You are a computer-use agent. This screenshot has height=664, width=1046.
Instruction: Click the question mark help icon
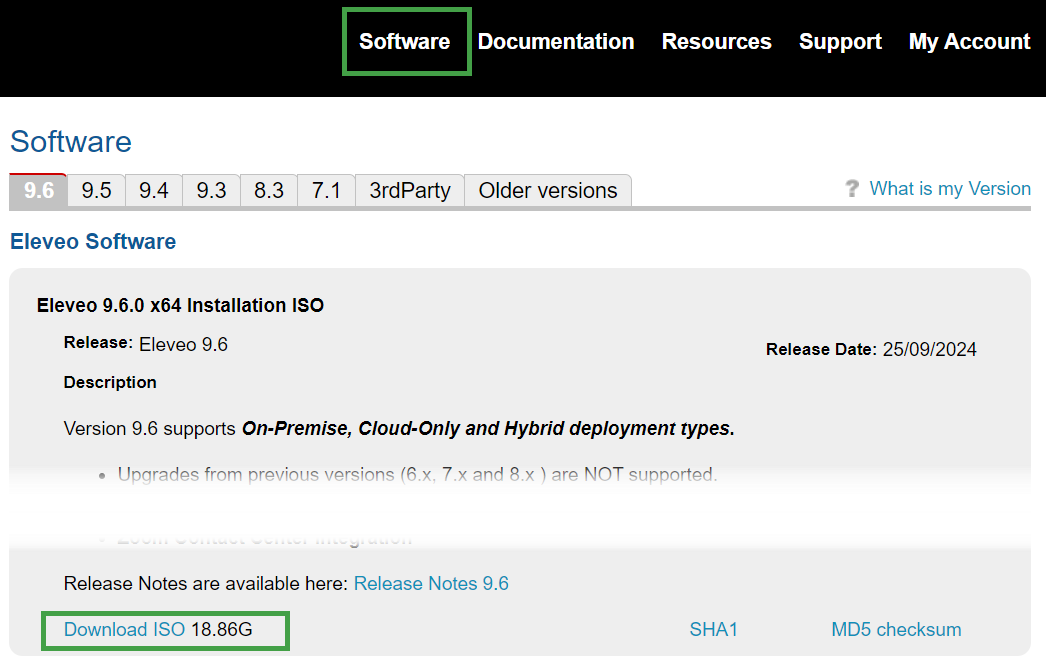852,189
